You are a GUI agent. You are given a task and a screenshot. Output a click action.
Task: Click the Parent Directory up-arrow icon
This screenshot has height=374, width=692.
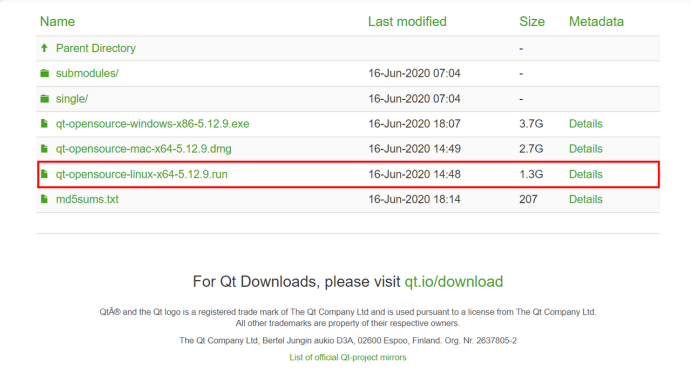tap(44, 48)
